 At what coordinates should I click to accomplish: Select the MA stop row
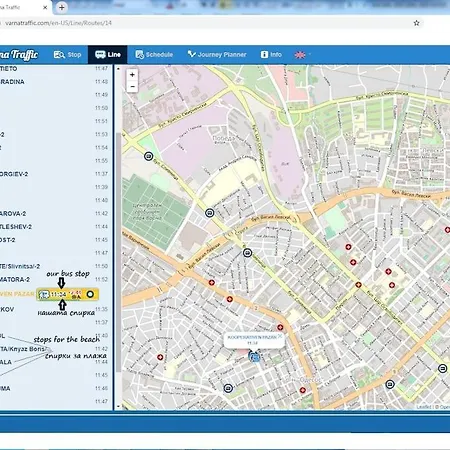(x=55, y=388)
